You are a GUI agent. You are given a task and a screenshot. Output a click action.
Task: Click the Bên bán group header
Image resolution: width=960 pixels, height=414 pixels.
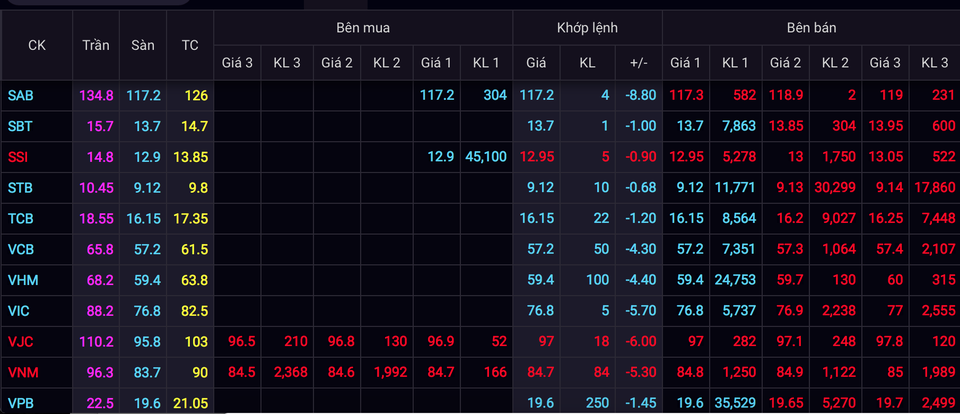(x=812, y=28)
